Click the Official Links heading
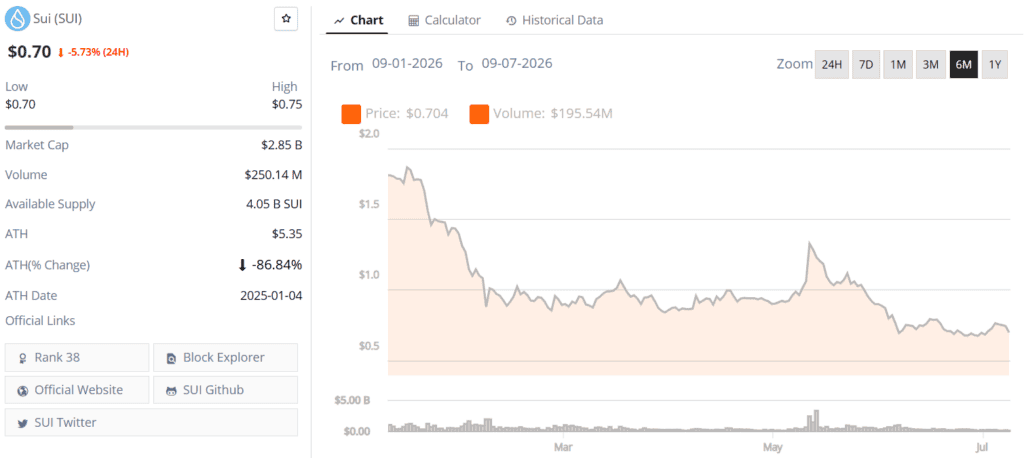The height and width of the screenshot is (458, 1024). coord(40,321)
